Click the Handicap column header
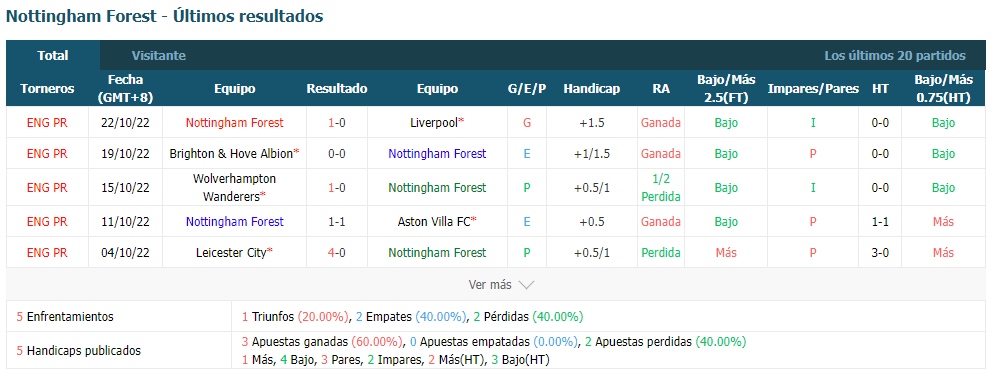Image resolution: width=995 pixels, height=379 pixels. click(591, 89)
